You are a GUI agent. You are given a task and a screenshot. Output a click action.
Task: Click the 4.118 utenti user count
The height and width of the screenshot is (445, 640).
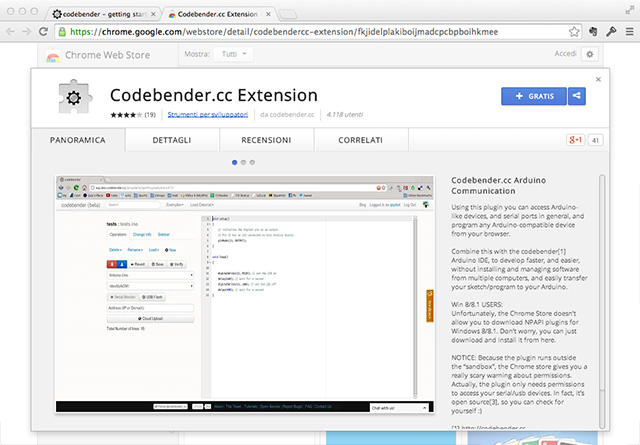click(344, 114)
